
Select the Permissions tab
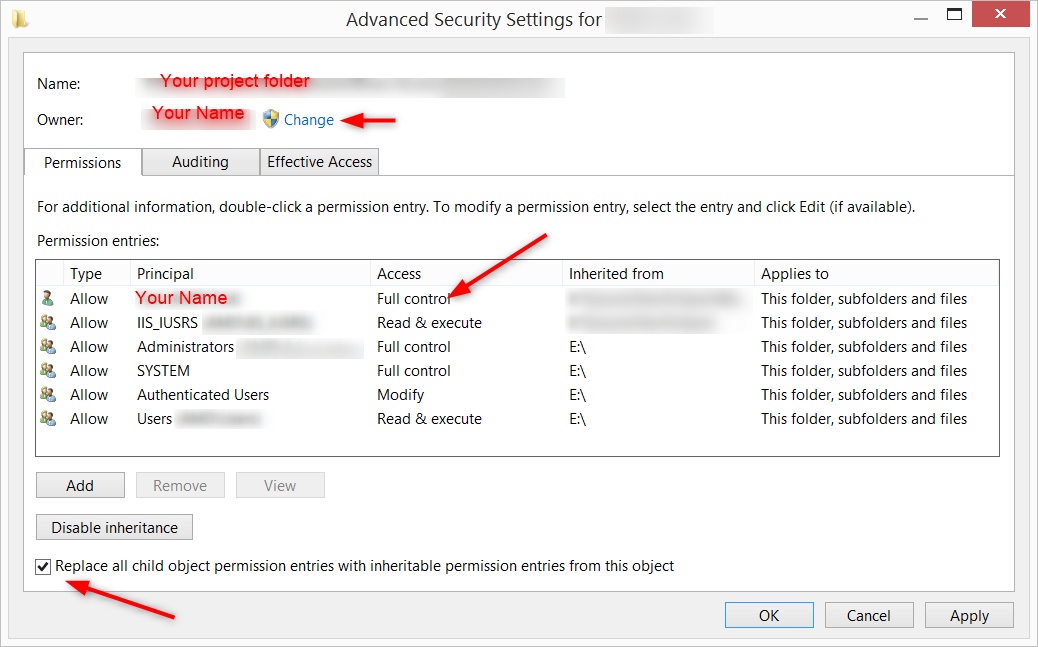pyautogui.click(x=83, y=163)
